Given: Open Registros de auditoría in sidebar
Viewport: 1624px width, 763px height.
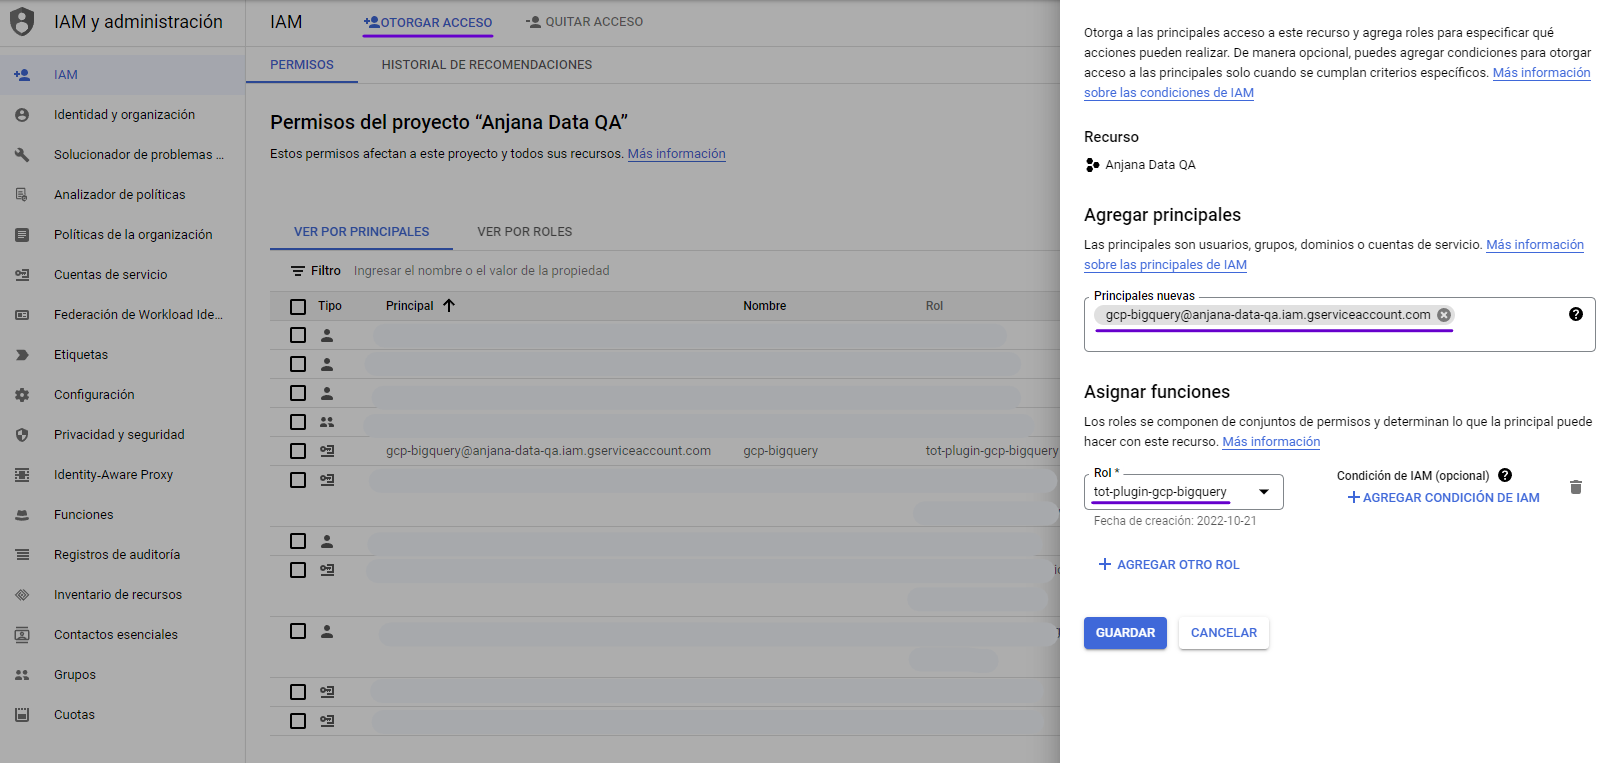Looking at the screenshot, I should (x=116, y=555).
